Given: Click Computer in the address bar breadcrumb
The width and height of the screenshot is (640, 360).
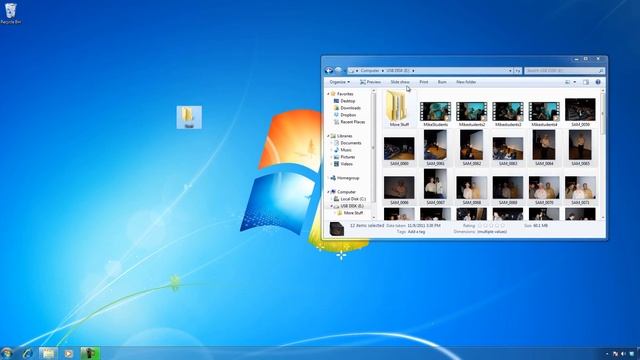Looking at the screenshot, I should click(x=370, y=71).
